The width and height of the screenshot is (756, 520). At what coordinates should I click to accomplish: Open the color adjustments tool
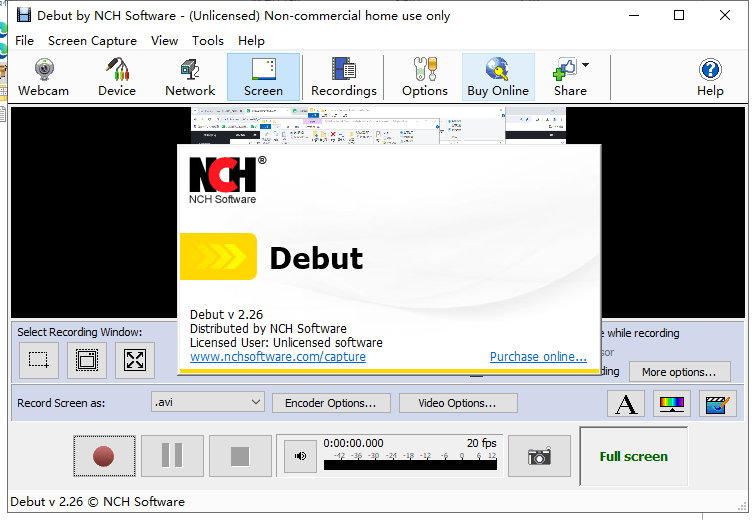[x=672, y=404]
